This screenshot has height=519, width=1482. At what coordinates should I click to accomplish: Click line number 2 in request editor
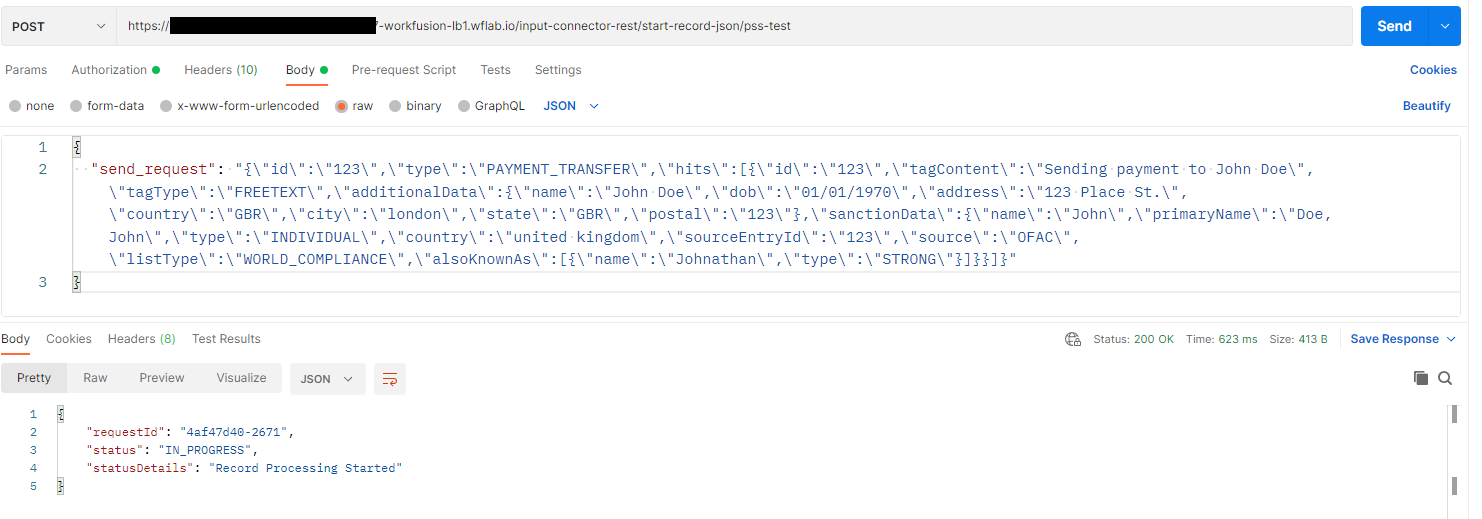coord(42,170)
